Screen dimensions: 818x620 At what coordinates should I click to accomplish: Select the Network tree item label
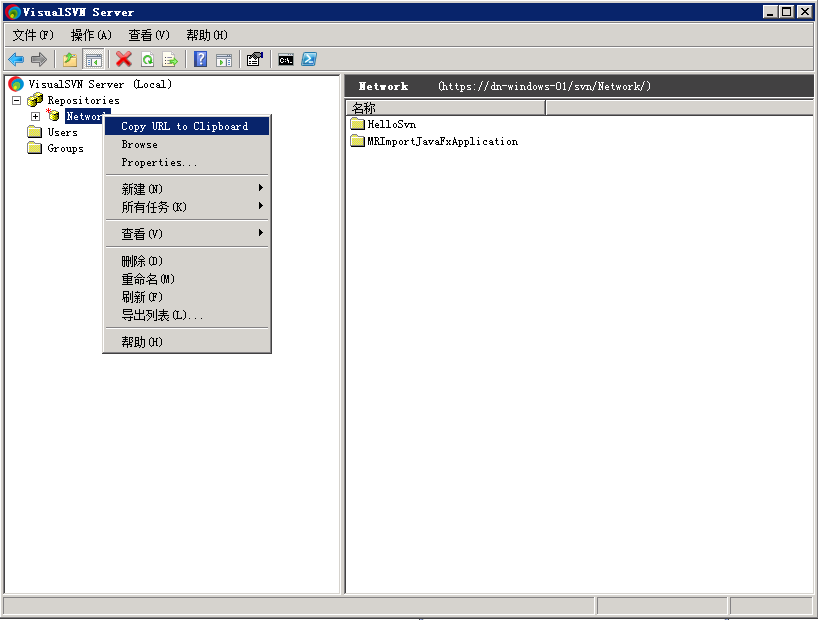click(84, 116)
